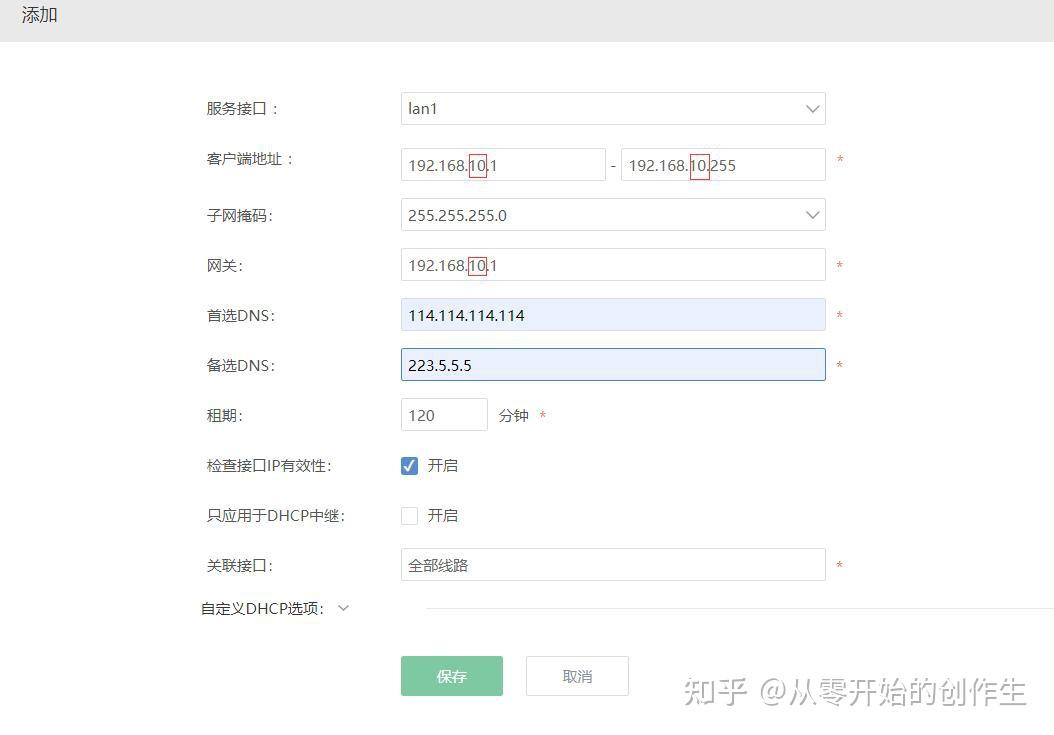Image resolution: width=1054 pixels, height=735 pixels.
Task: Click the green 保存 save button
Action: [451, 676]
